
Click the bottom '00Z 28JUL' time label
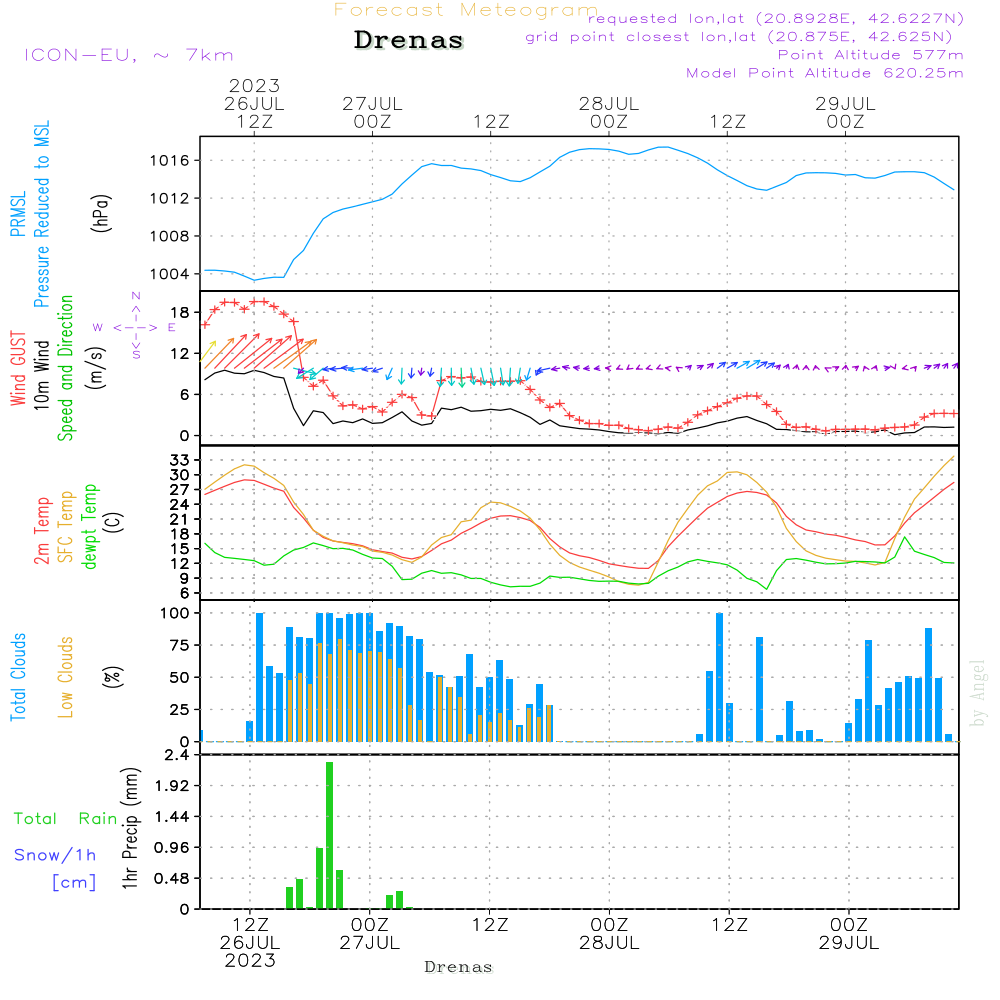tap(610, 934)
